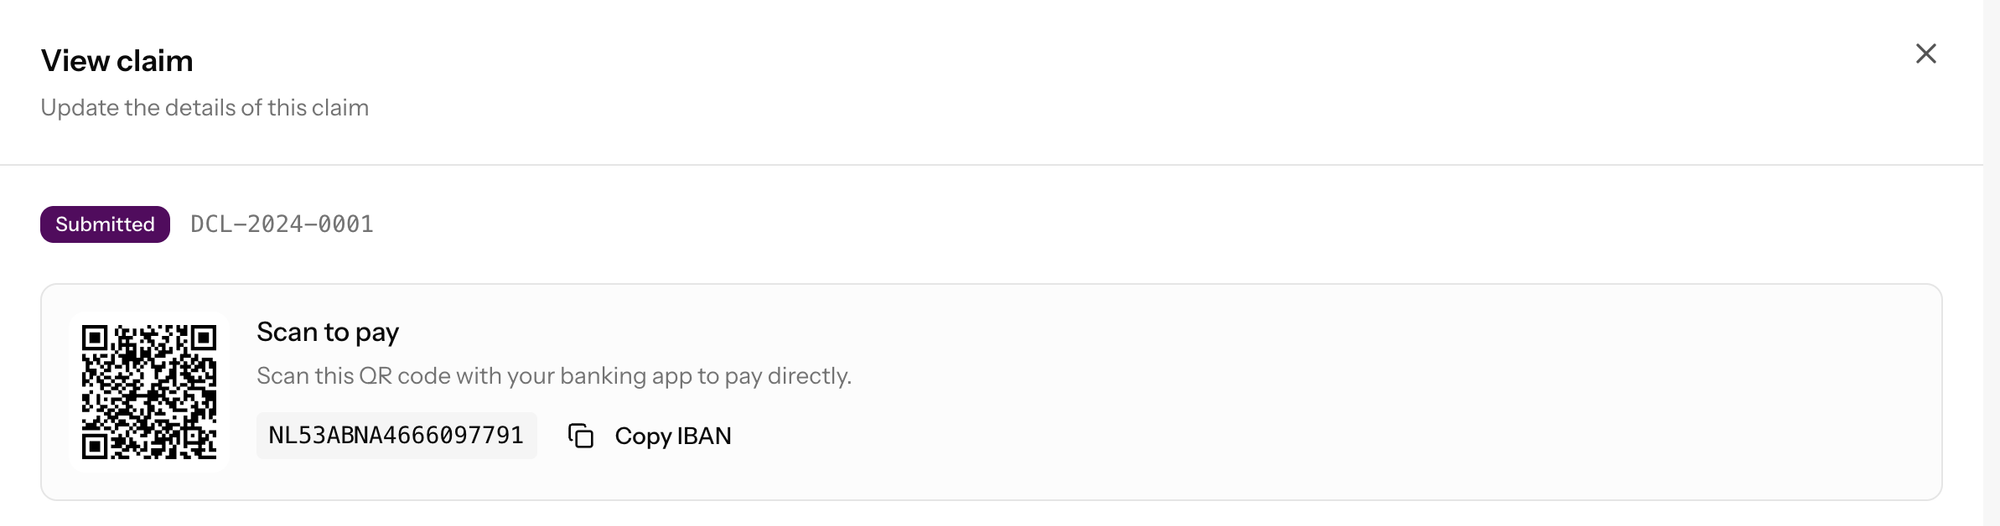The image size is (2000, 526).
Task: Select claim number DCL-2024-0001
Action: (x=282, y=224)
